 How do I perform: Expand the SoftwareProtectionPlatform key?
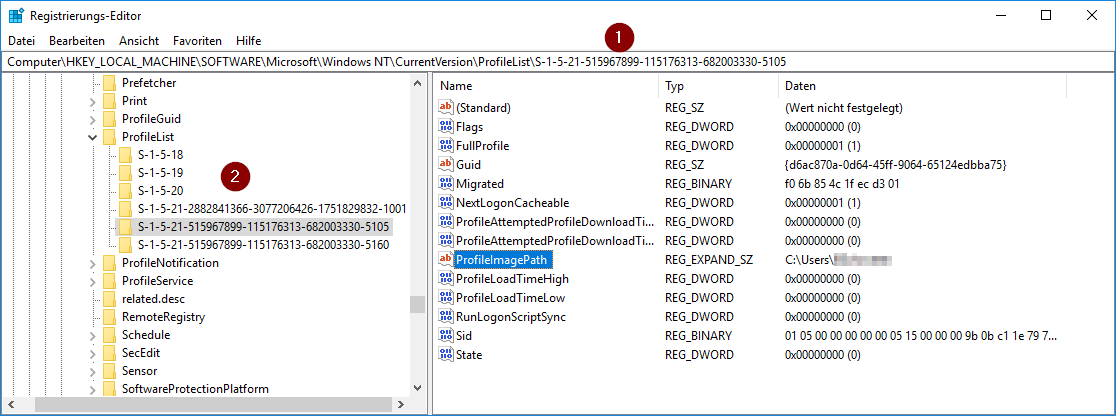point(93,389)
